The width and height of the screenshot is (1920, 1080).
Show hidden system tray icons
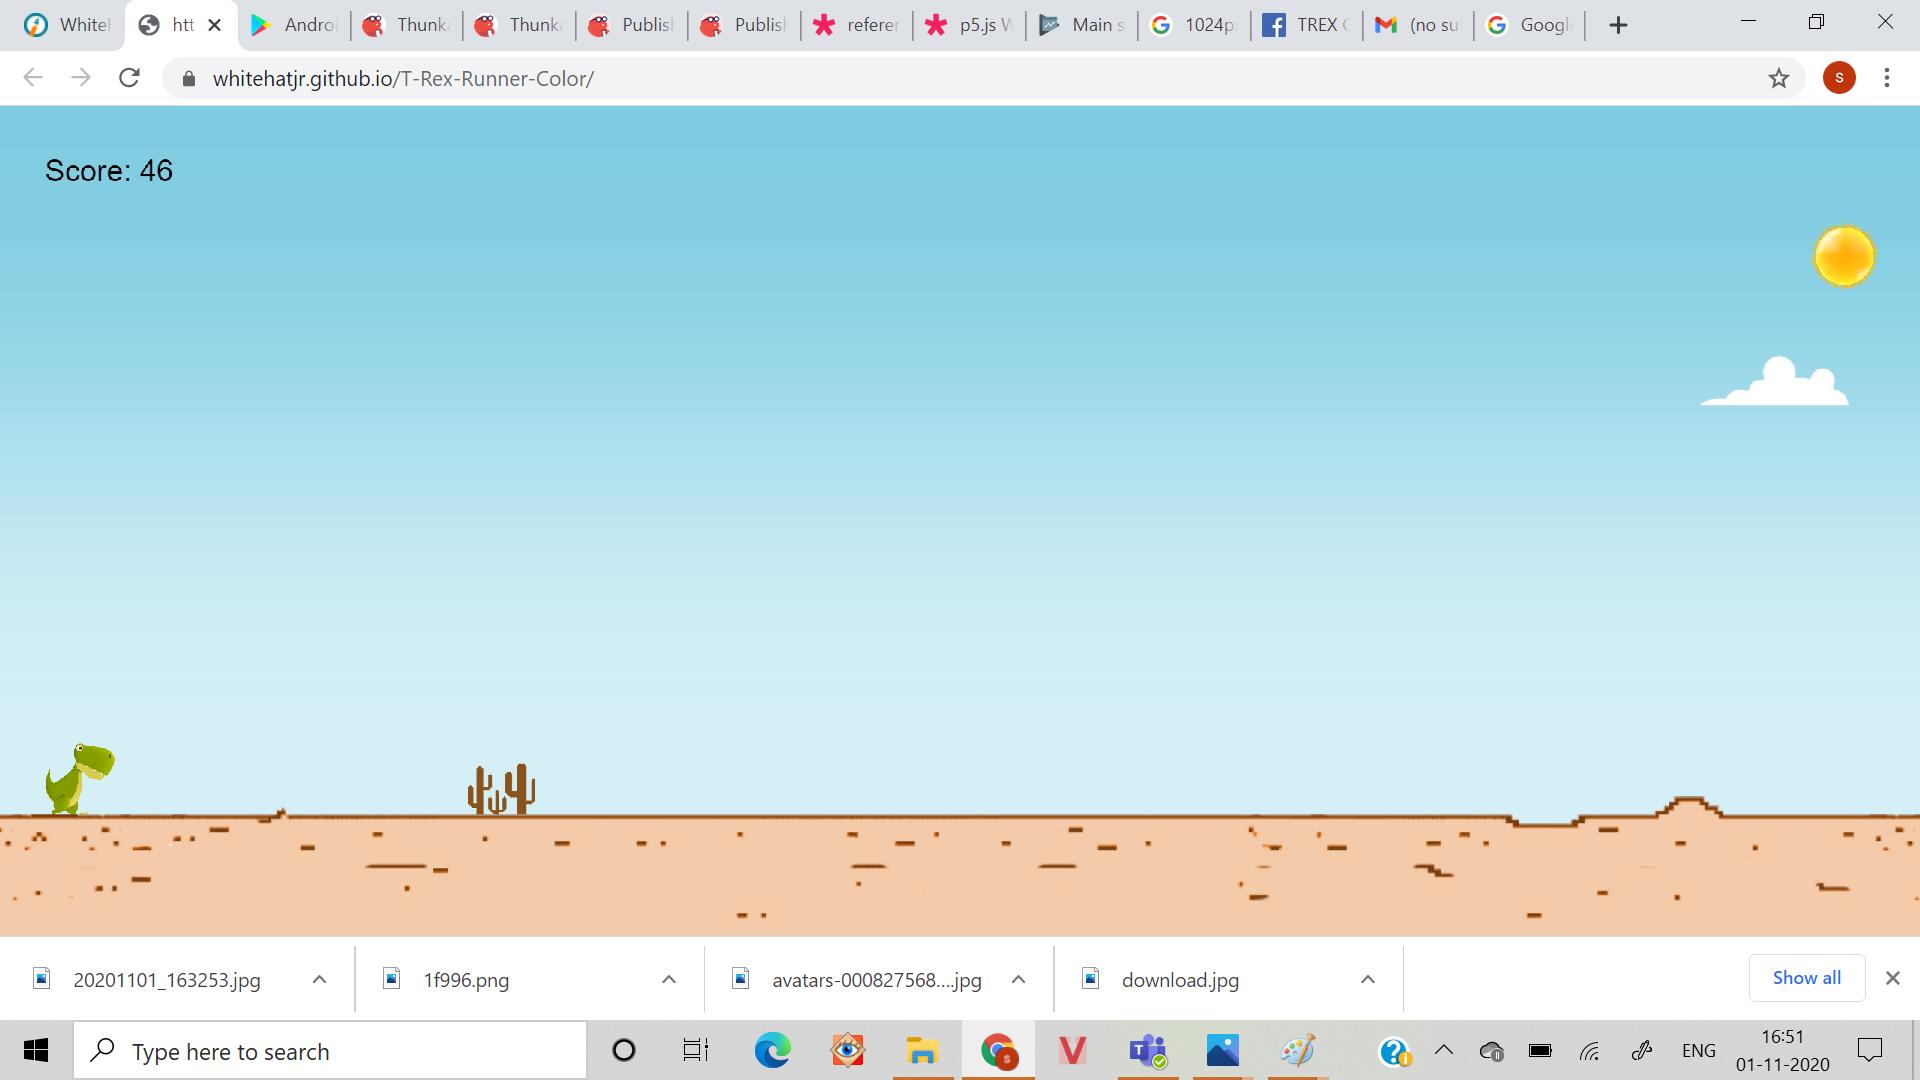1443,1050
